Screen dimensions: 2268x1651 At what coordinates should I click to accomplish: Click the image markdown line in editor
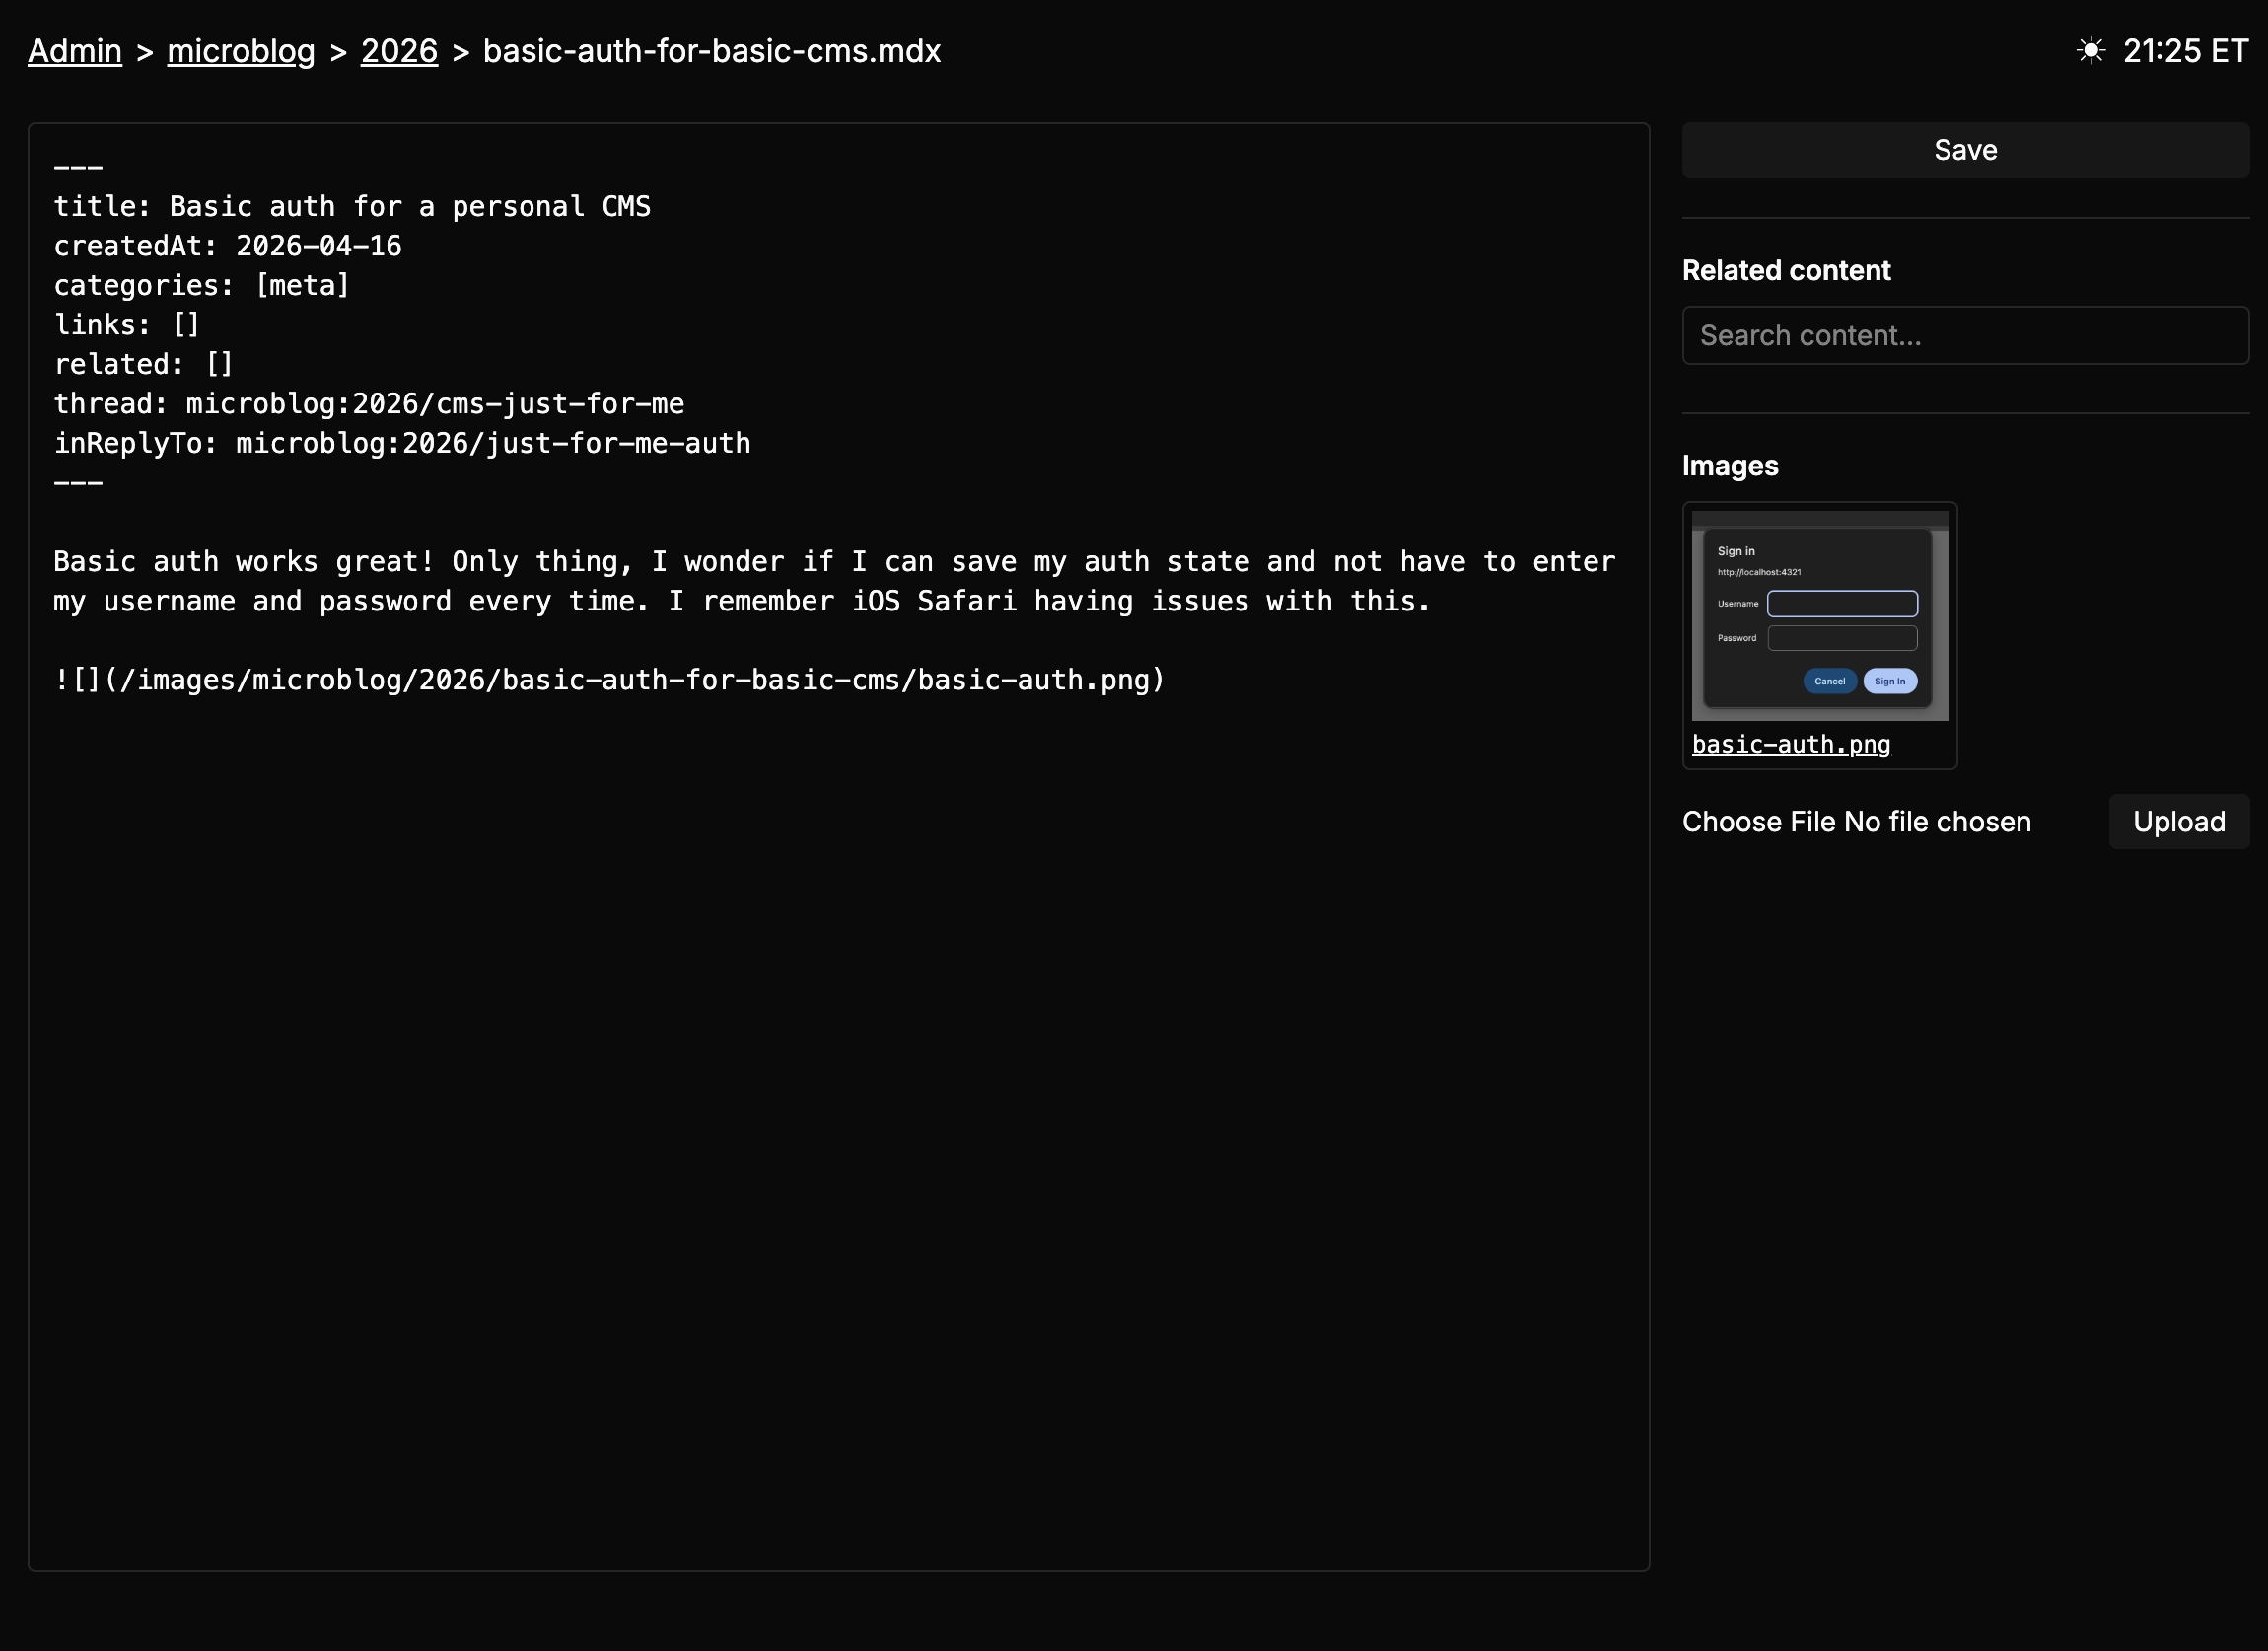tap(609, 680)
